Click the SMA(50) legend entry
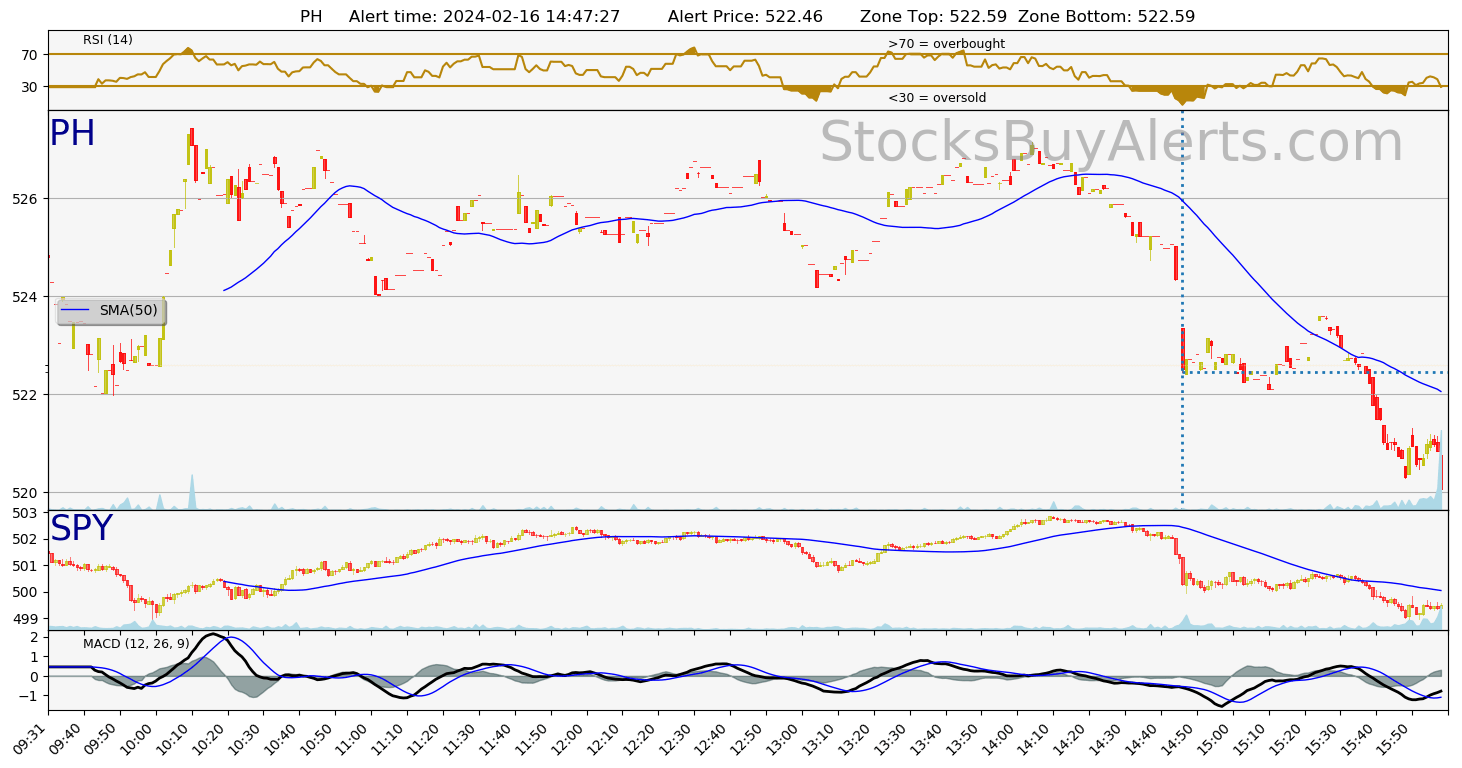Viewport: 1462px width, 768px height. 111,311
